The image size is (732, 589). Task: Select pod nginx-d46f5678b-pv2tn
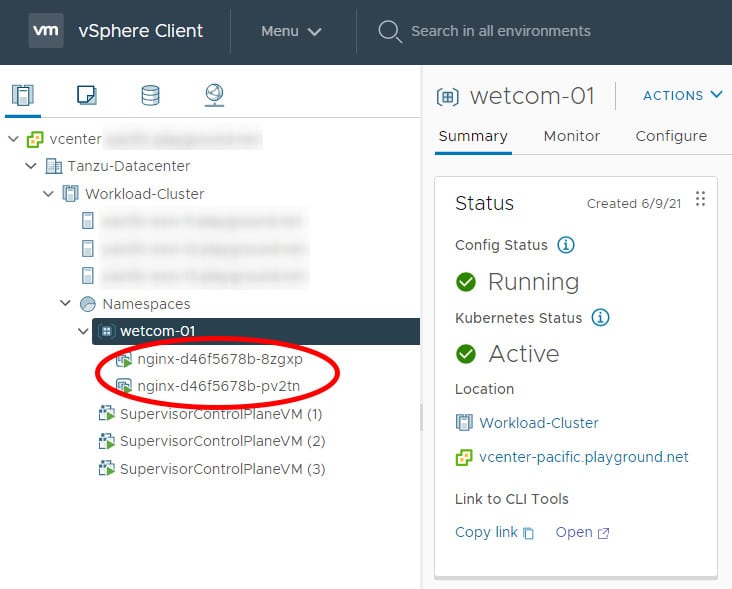pyautogui.click(x=218, y=386)
